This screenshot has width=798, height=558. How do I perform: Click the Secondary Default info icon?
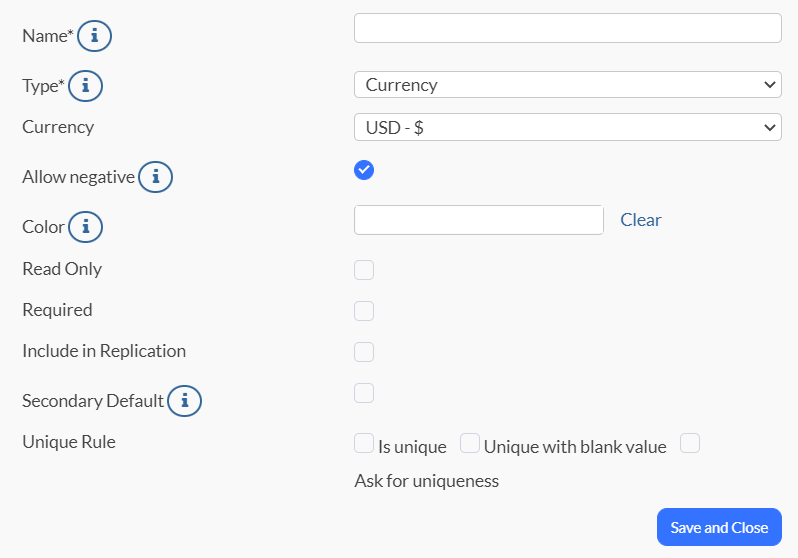coord(184,401)
